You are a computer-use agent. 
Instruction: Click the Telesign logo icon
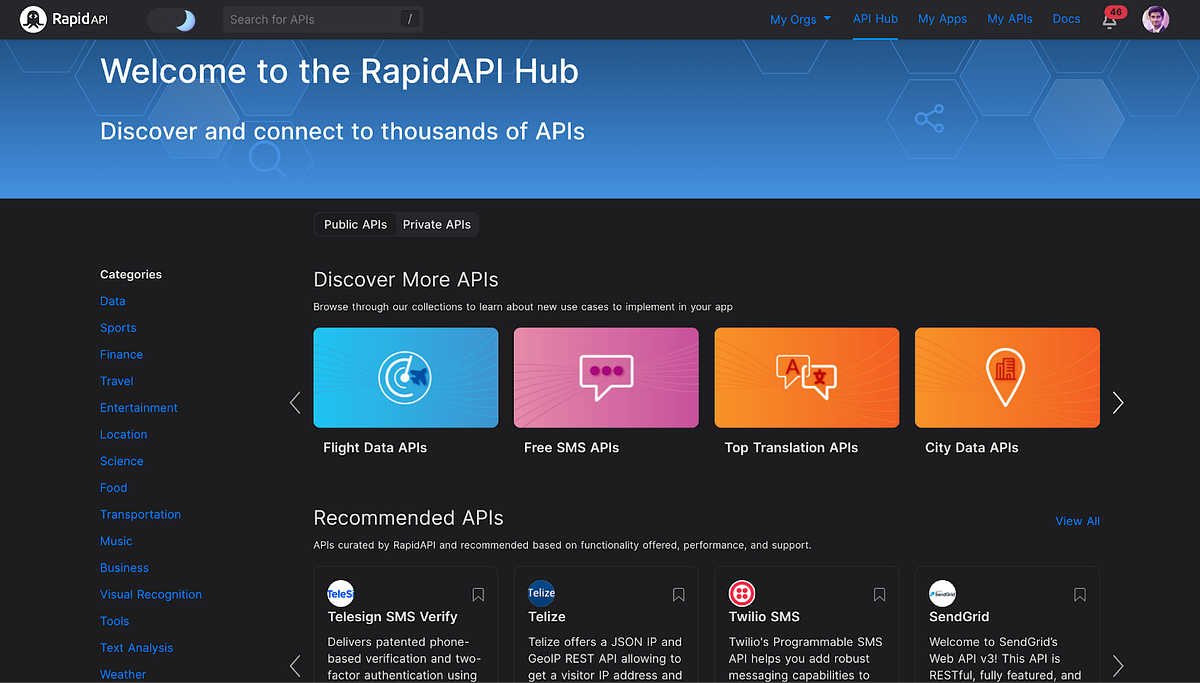pos(340,593)
